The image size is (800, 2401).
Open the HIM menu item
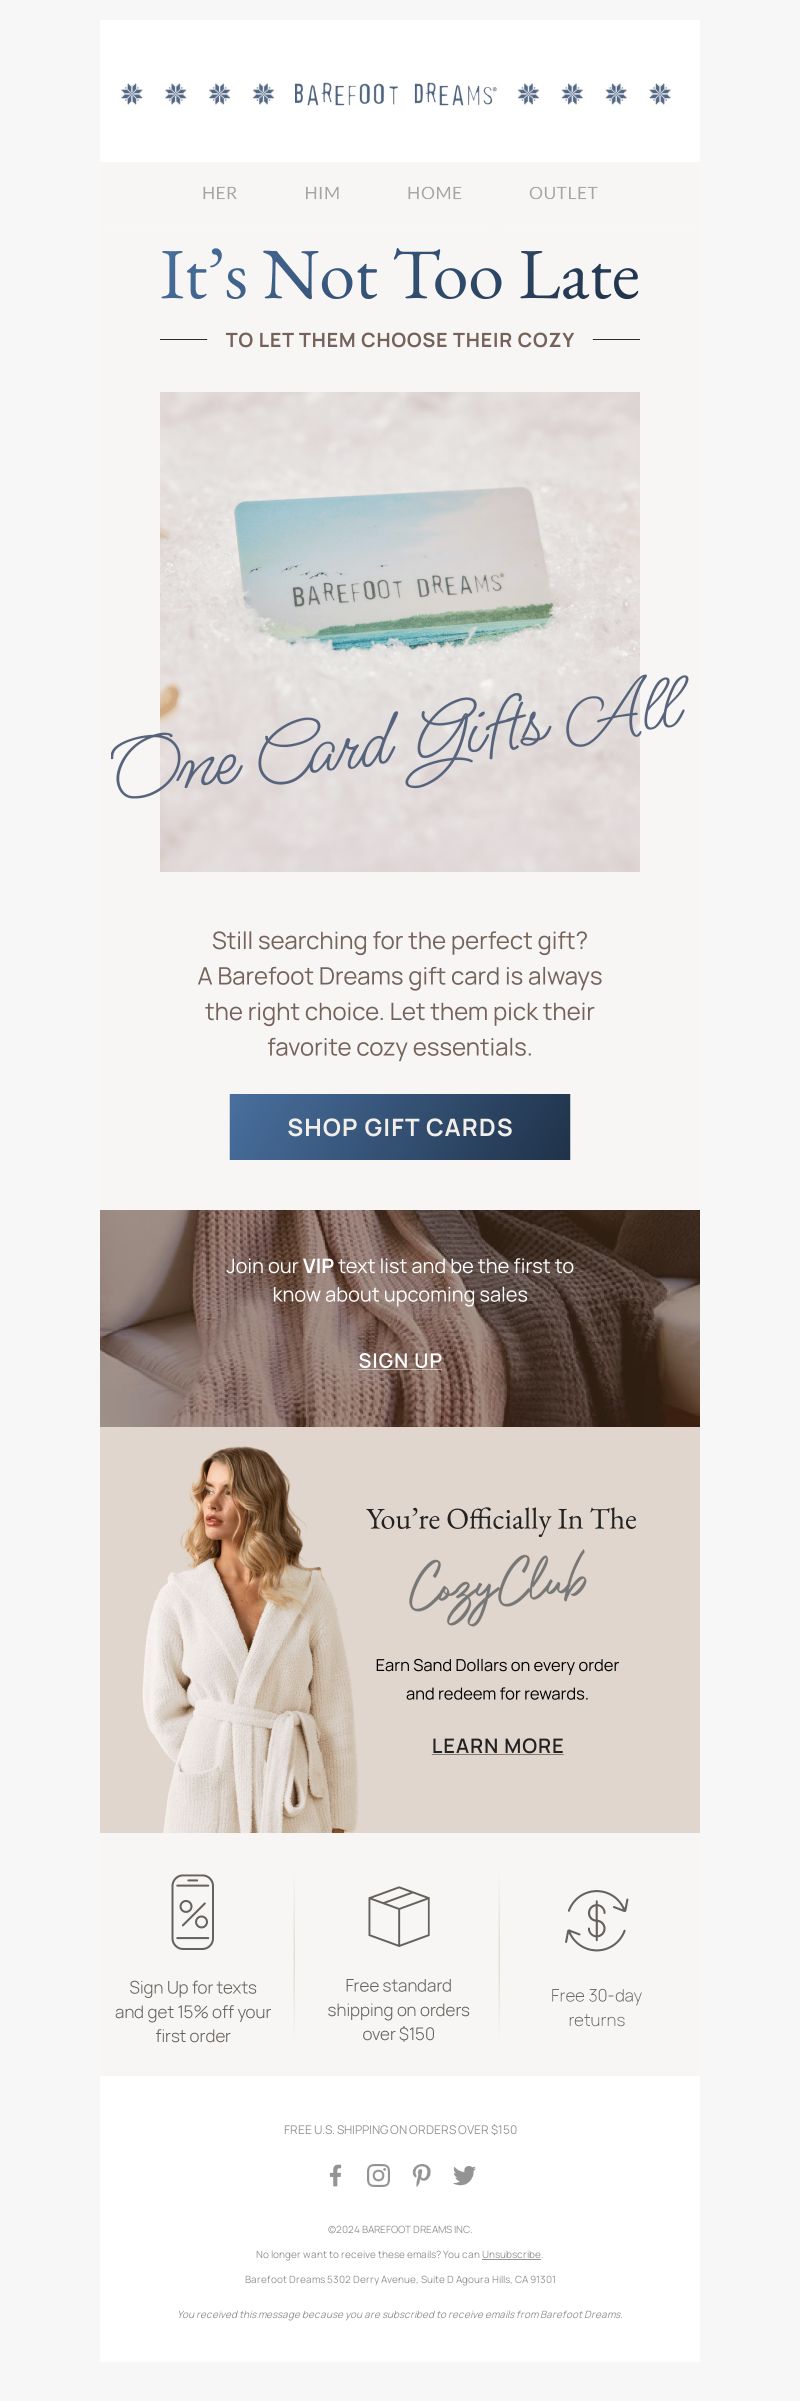click(322, 193)
